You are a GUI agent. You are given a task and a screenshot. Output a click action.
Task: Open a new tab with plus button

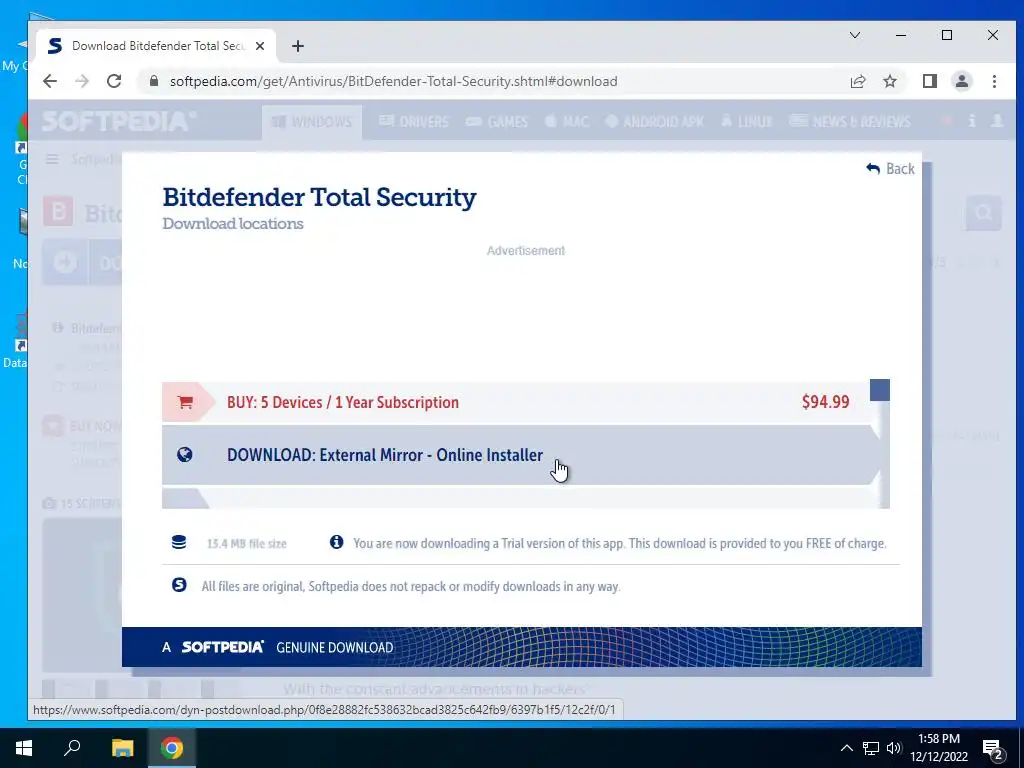[298, 46]
